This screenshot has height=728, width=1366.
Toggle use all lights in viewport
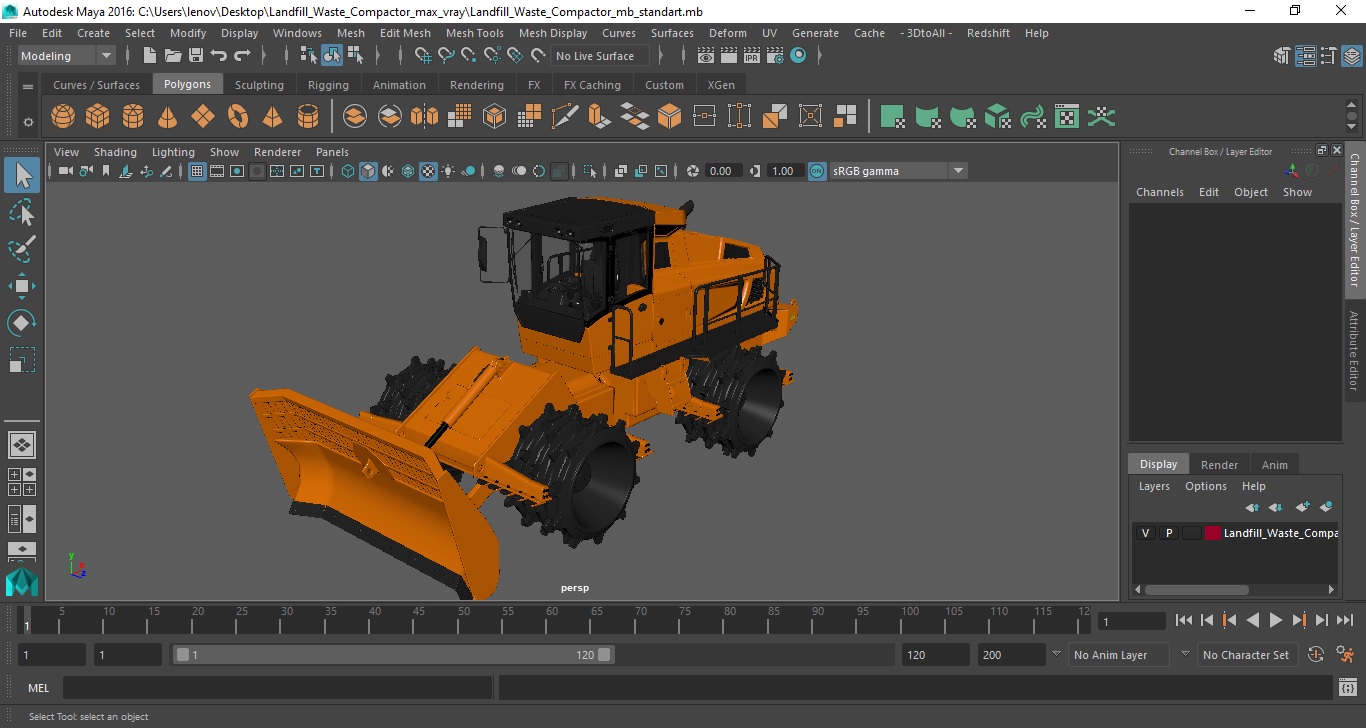(448, 171)
